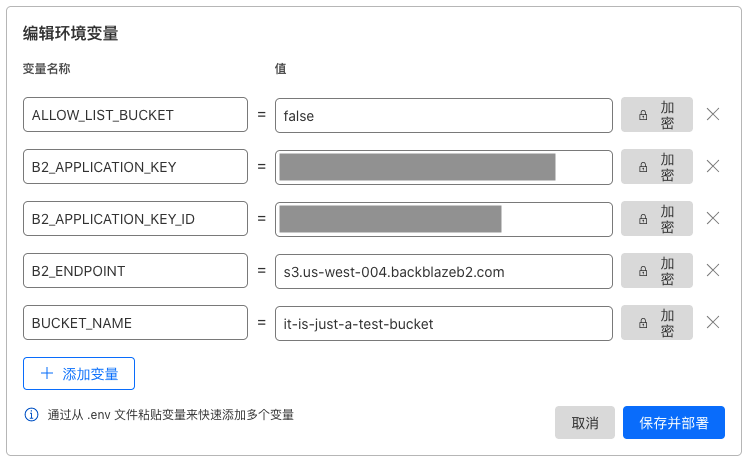The width and height of the screenshot is (748, 461).
Task: Edit the it-is-just-a-test-bucket value field
Action: (x=443, y=323)
